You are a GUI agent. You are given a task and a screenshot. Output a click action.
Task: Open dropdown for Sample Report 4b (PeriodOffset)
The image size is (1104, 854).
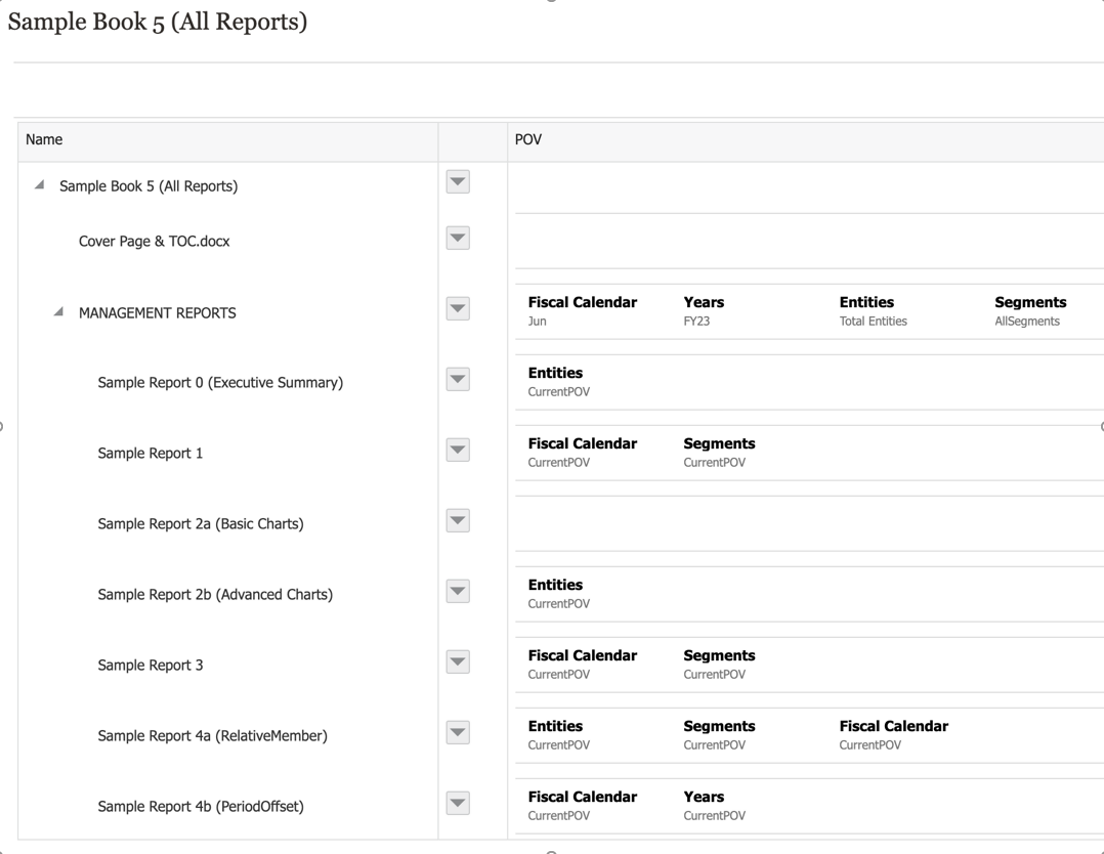[x=457, y=803]
